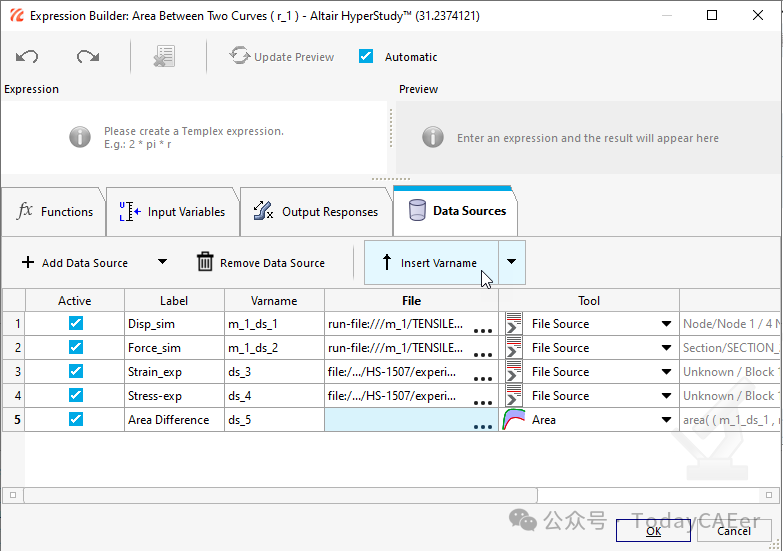Switch to the Functions tab
The width and height of the screenshot is (783, 551).
click(53, 212)
